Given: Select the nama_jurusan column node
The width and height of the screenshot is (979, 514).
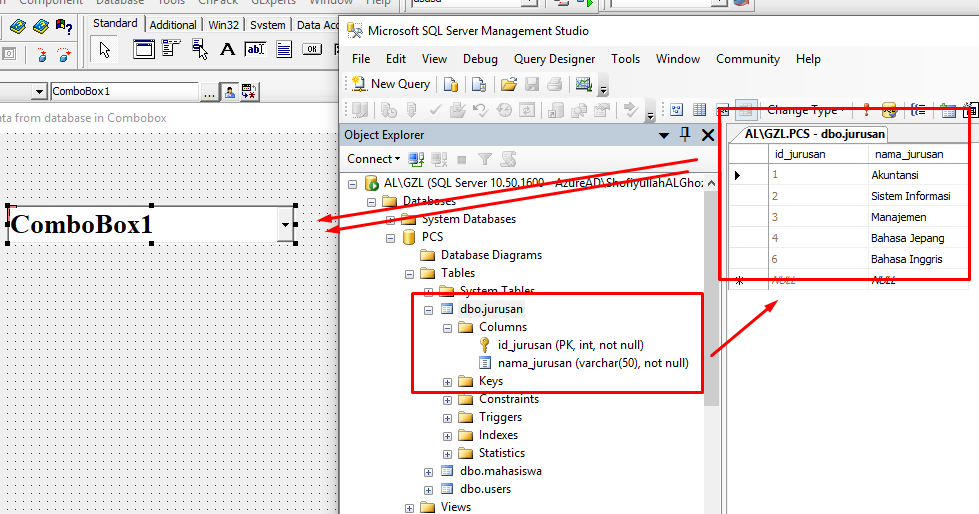Looking at the screenshot, I should (x=593, y=363).
